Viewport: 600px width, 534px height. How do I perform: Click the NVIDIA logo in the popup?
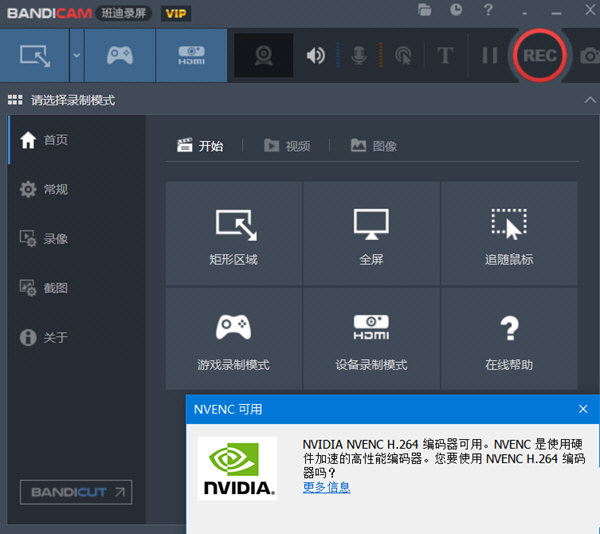pyautogui.click(x=237, y=469)
